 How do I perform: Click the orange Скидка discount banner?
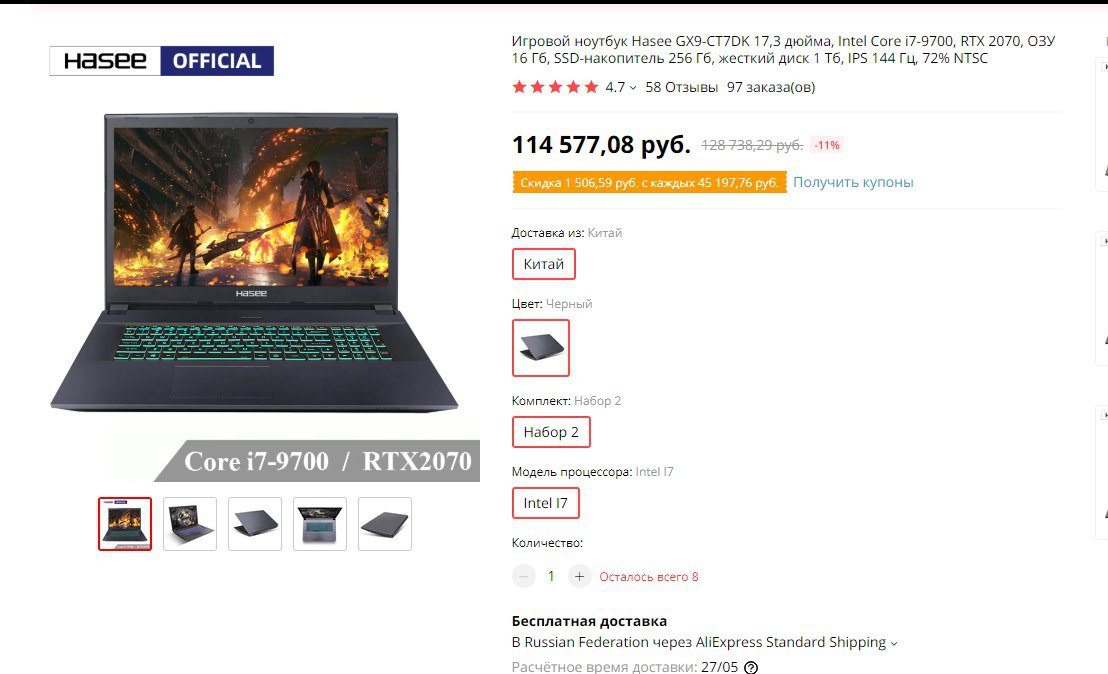tap(649, 183)
